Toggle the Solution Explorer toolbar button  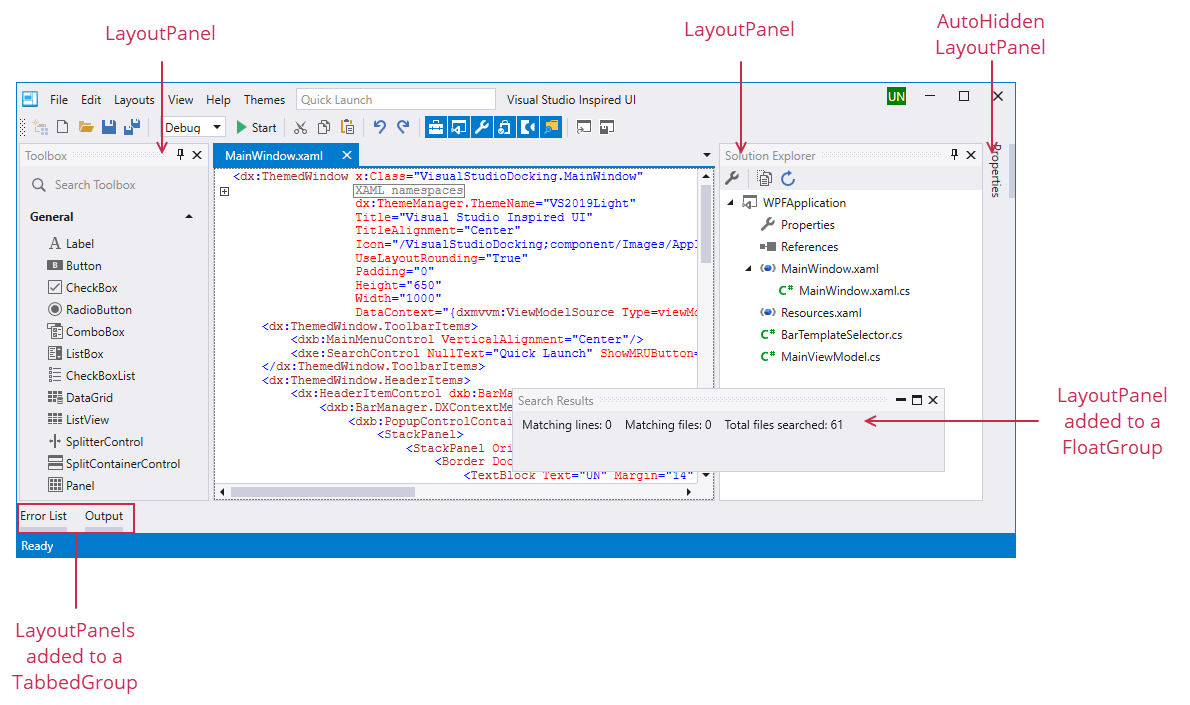(458, 127)
